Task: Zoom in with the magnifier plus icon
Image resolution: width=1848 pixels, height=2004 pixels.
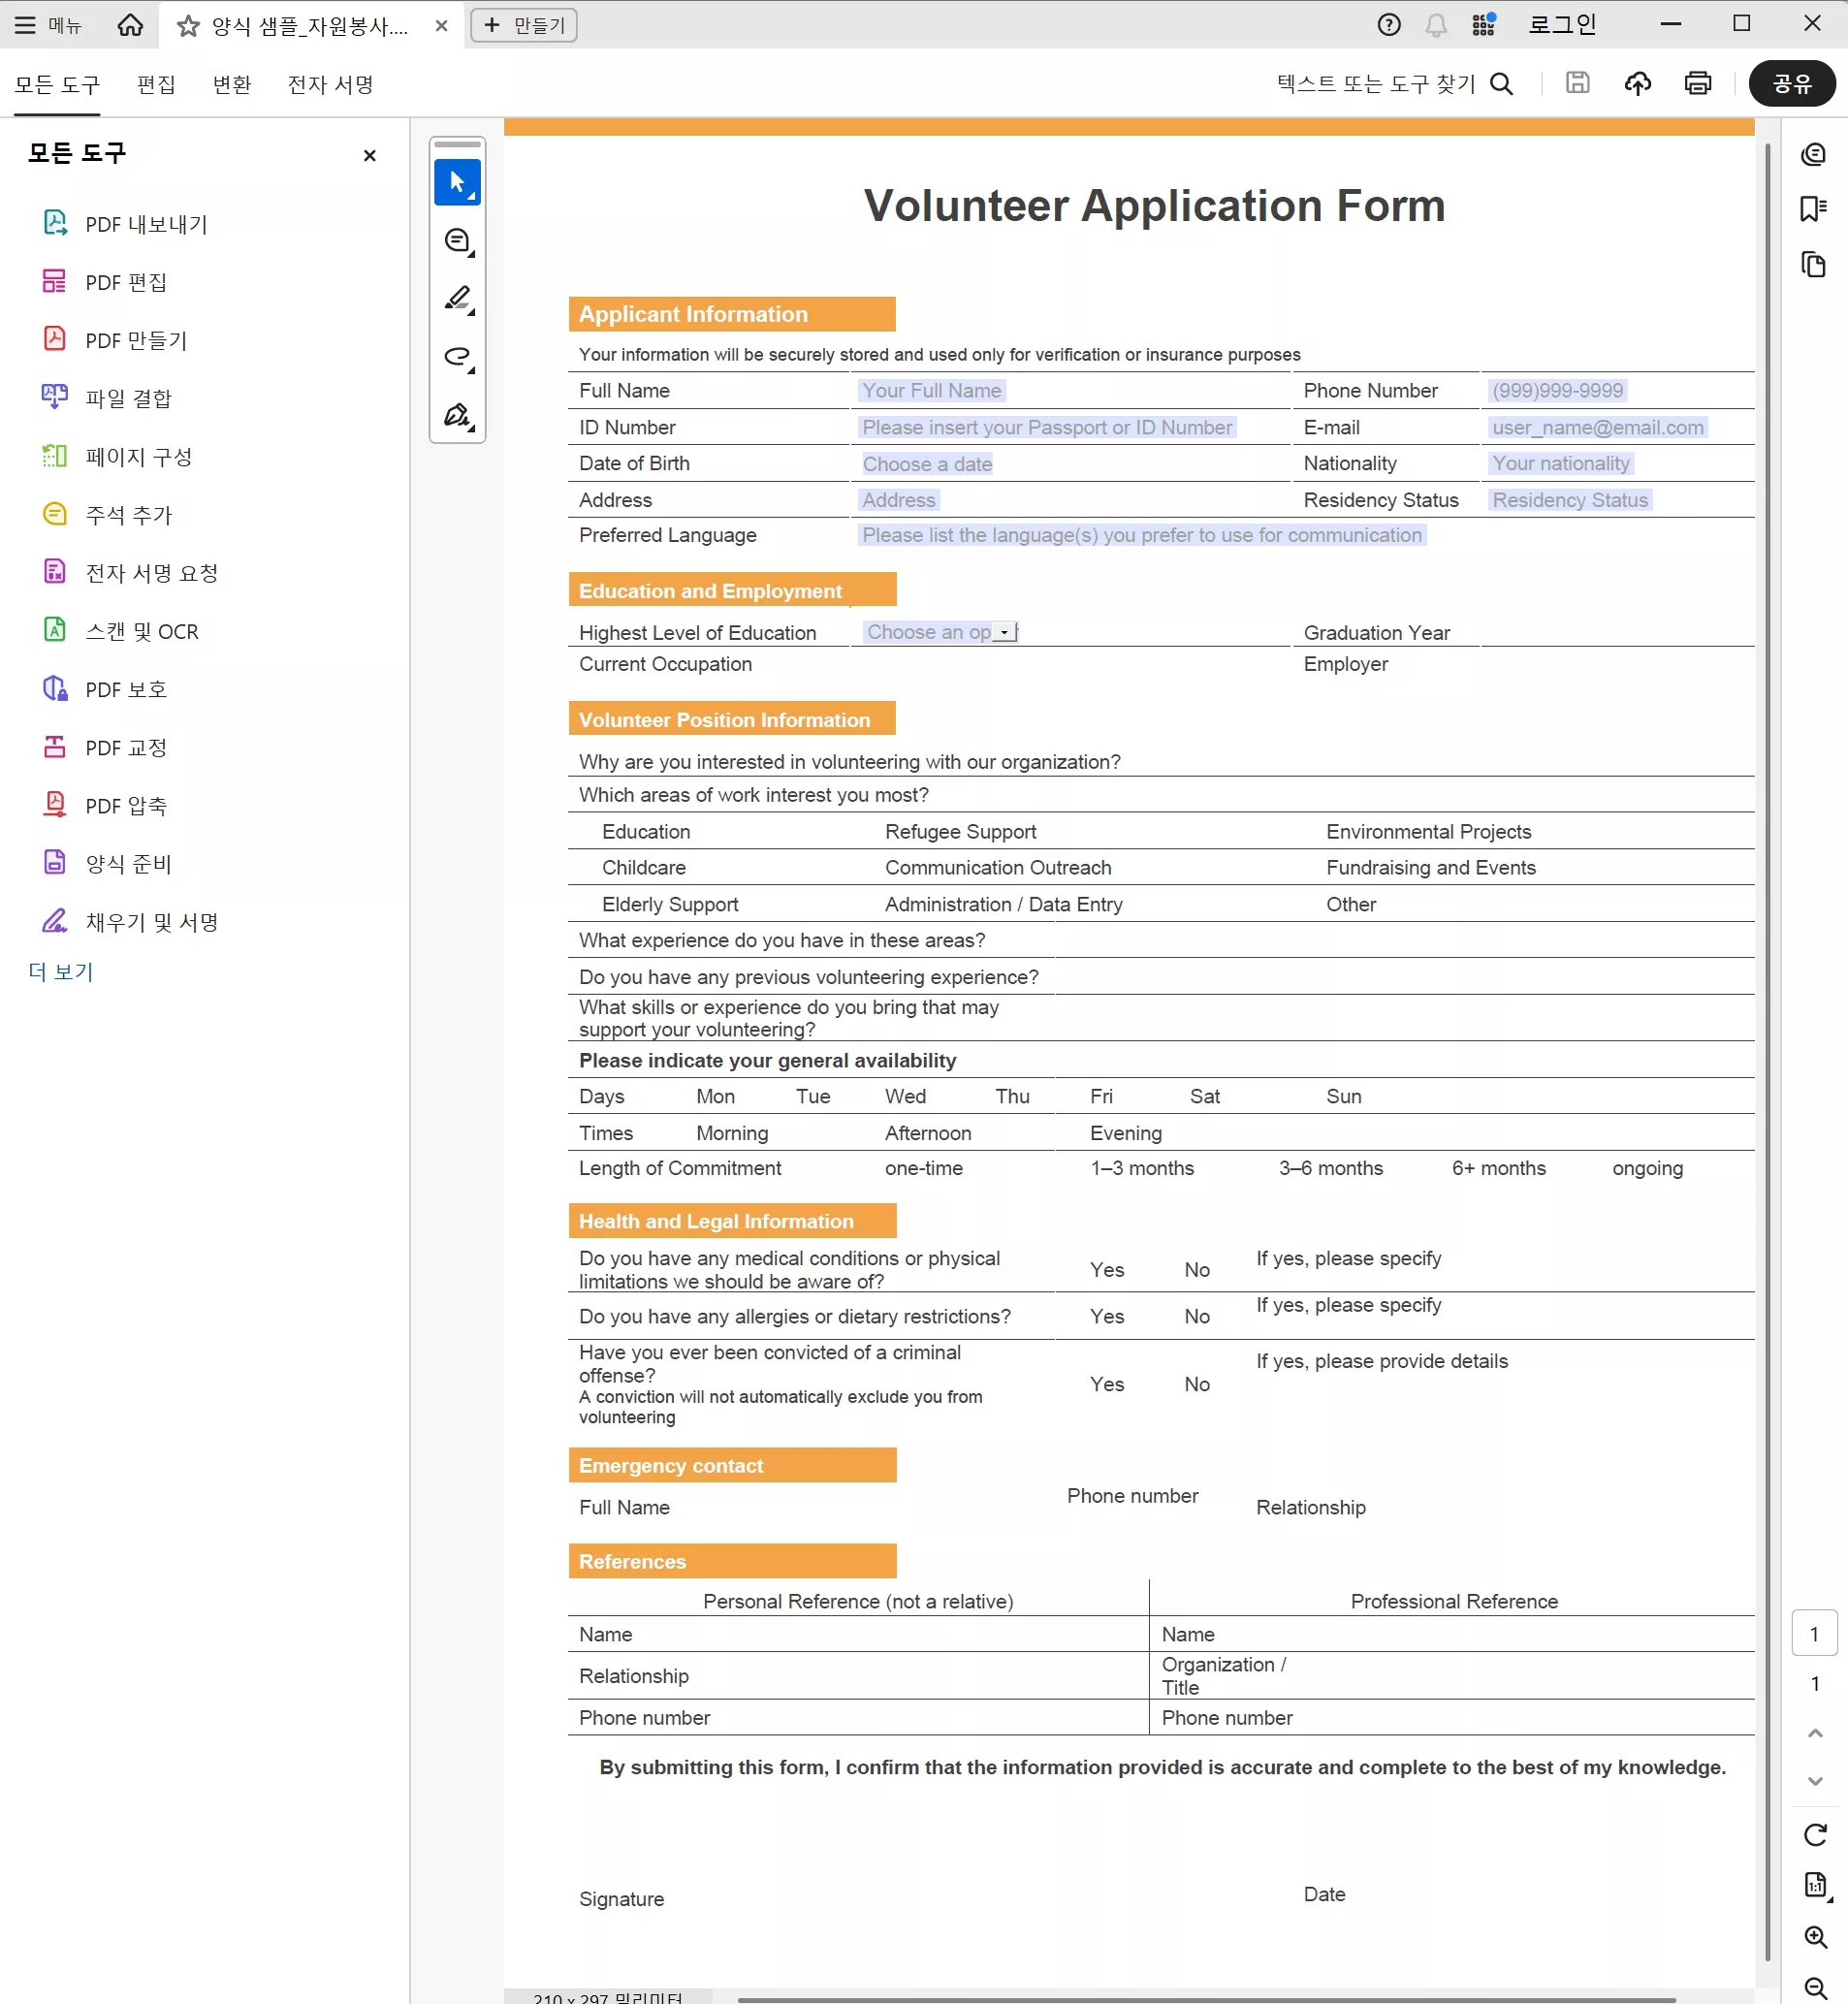Action: 1815,1936
